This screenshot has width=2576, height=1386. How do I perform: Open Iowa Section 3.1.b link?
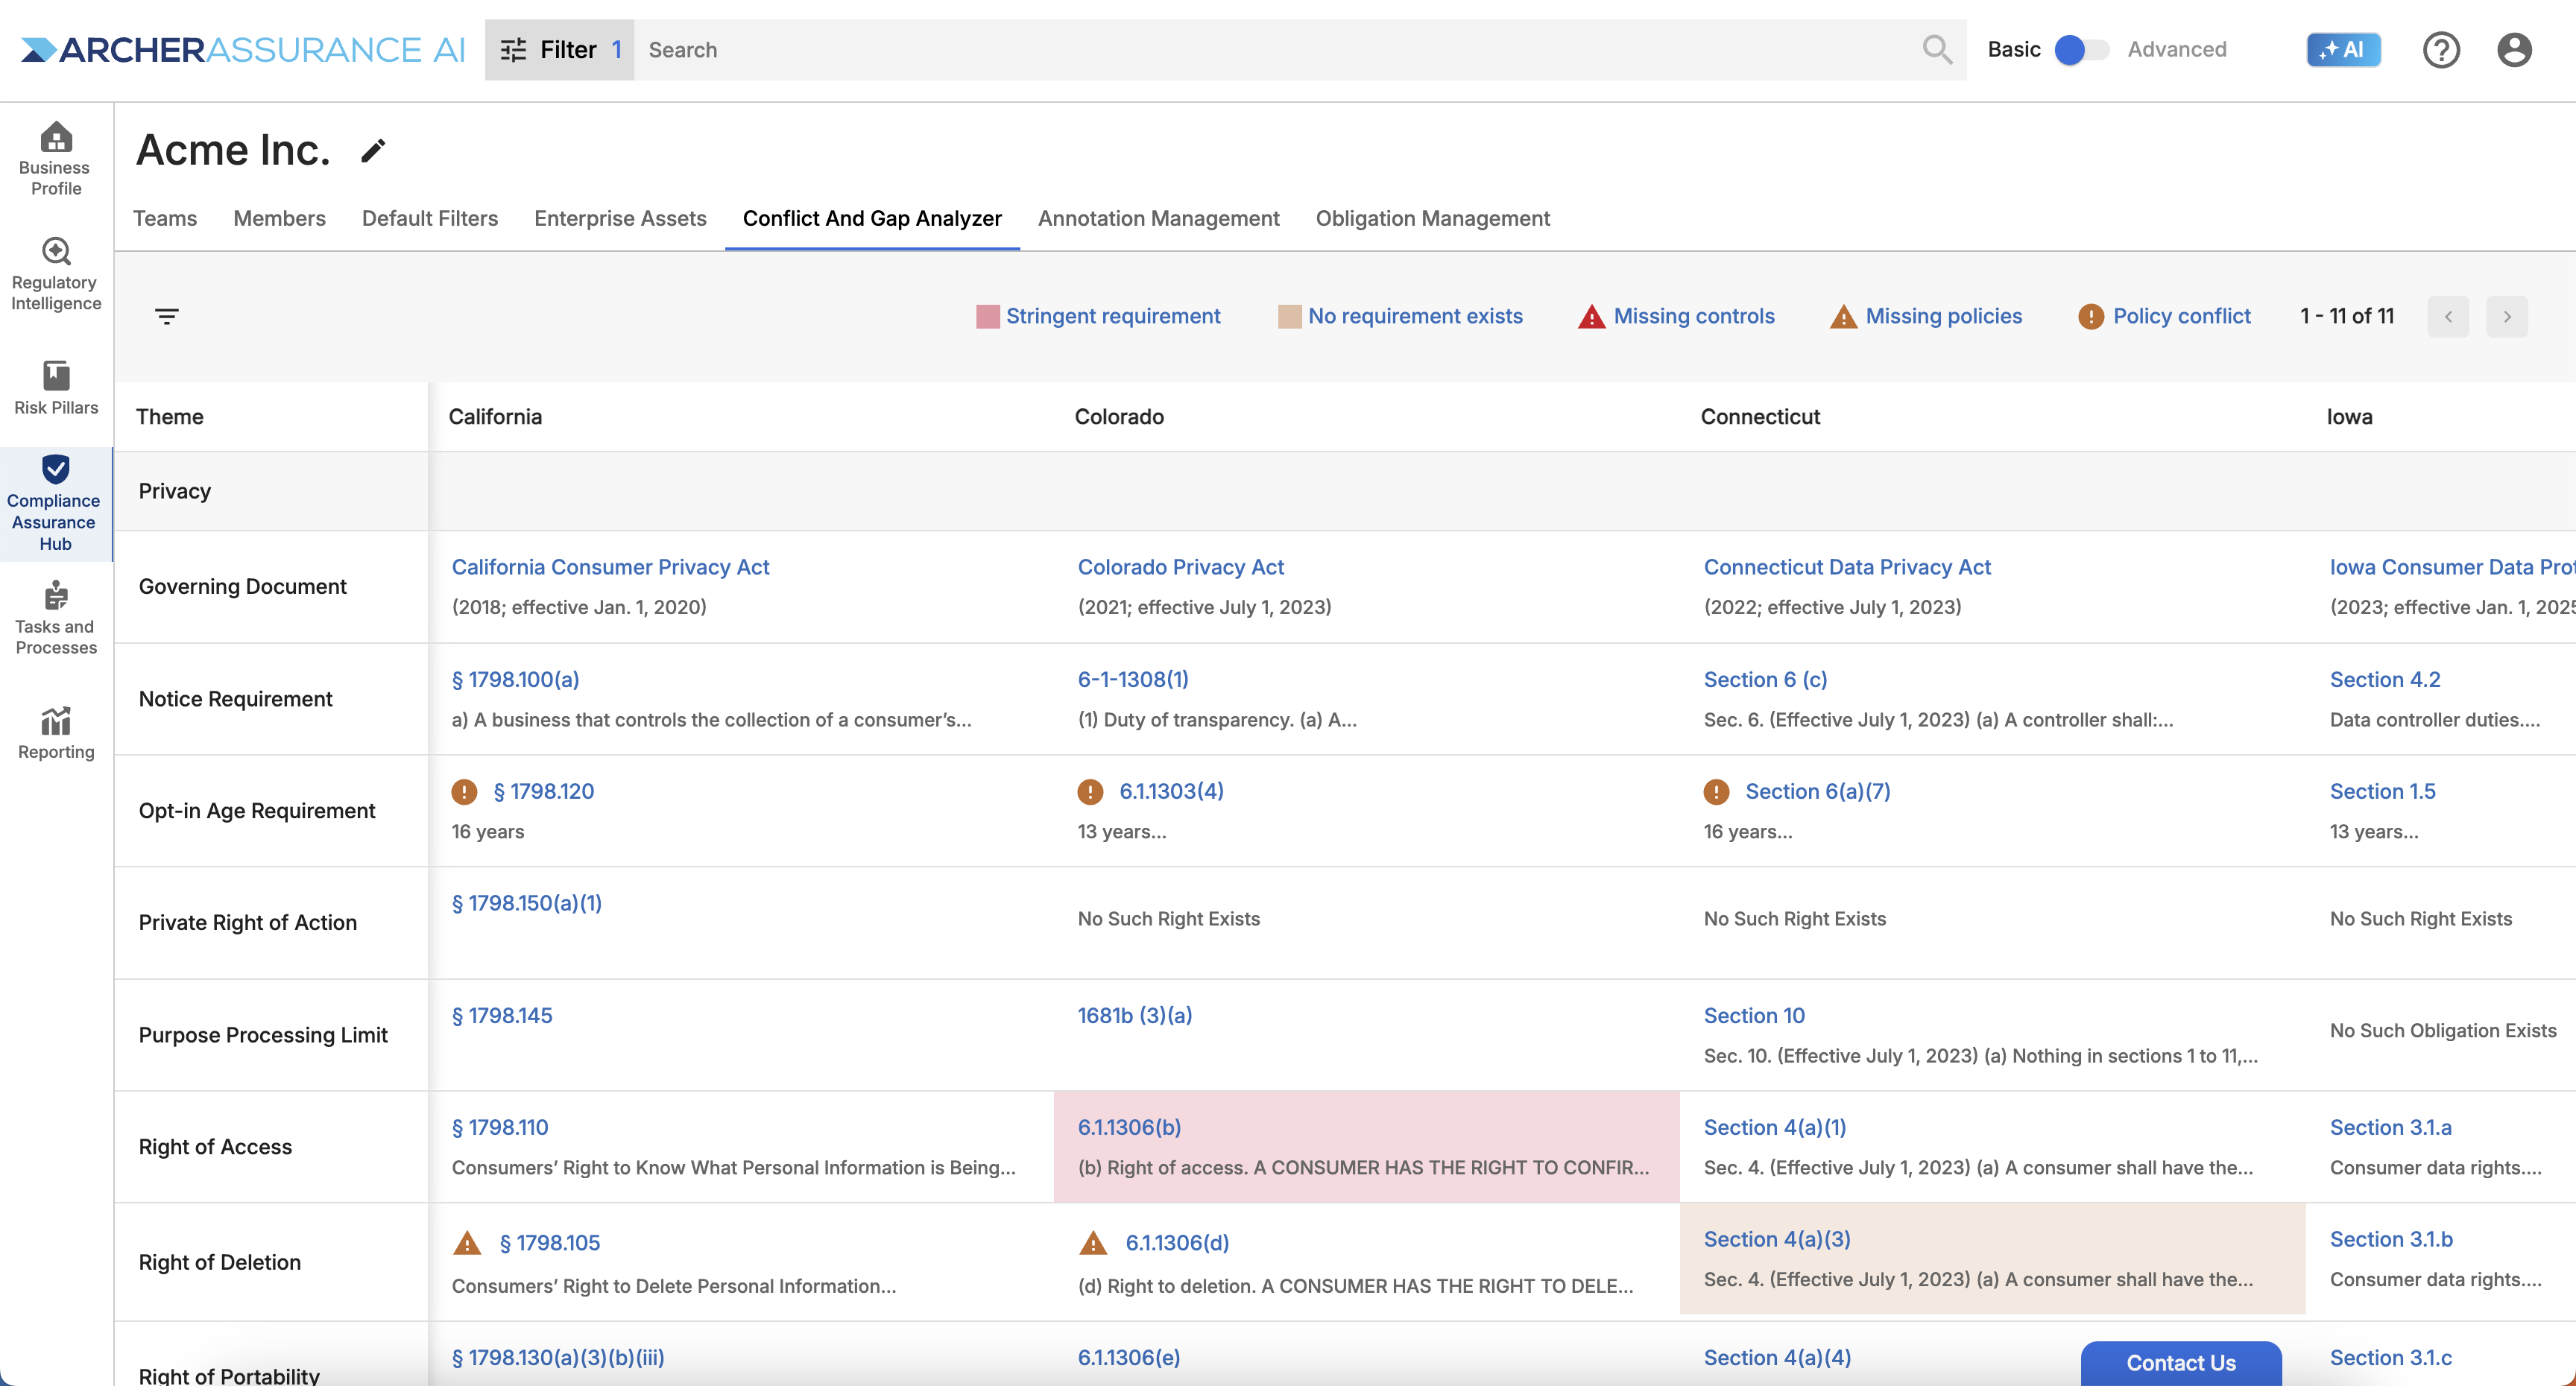click(2391, 1239)
